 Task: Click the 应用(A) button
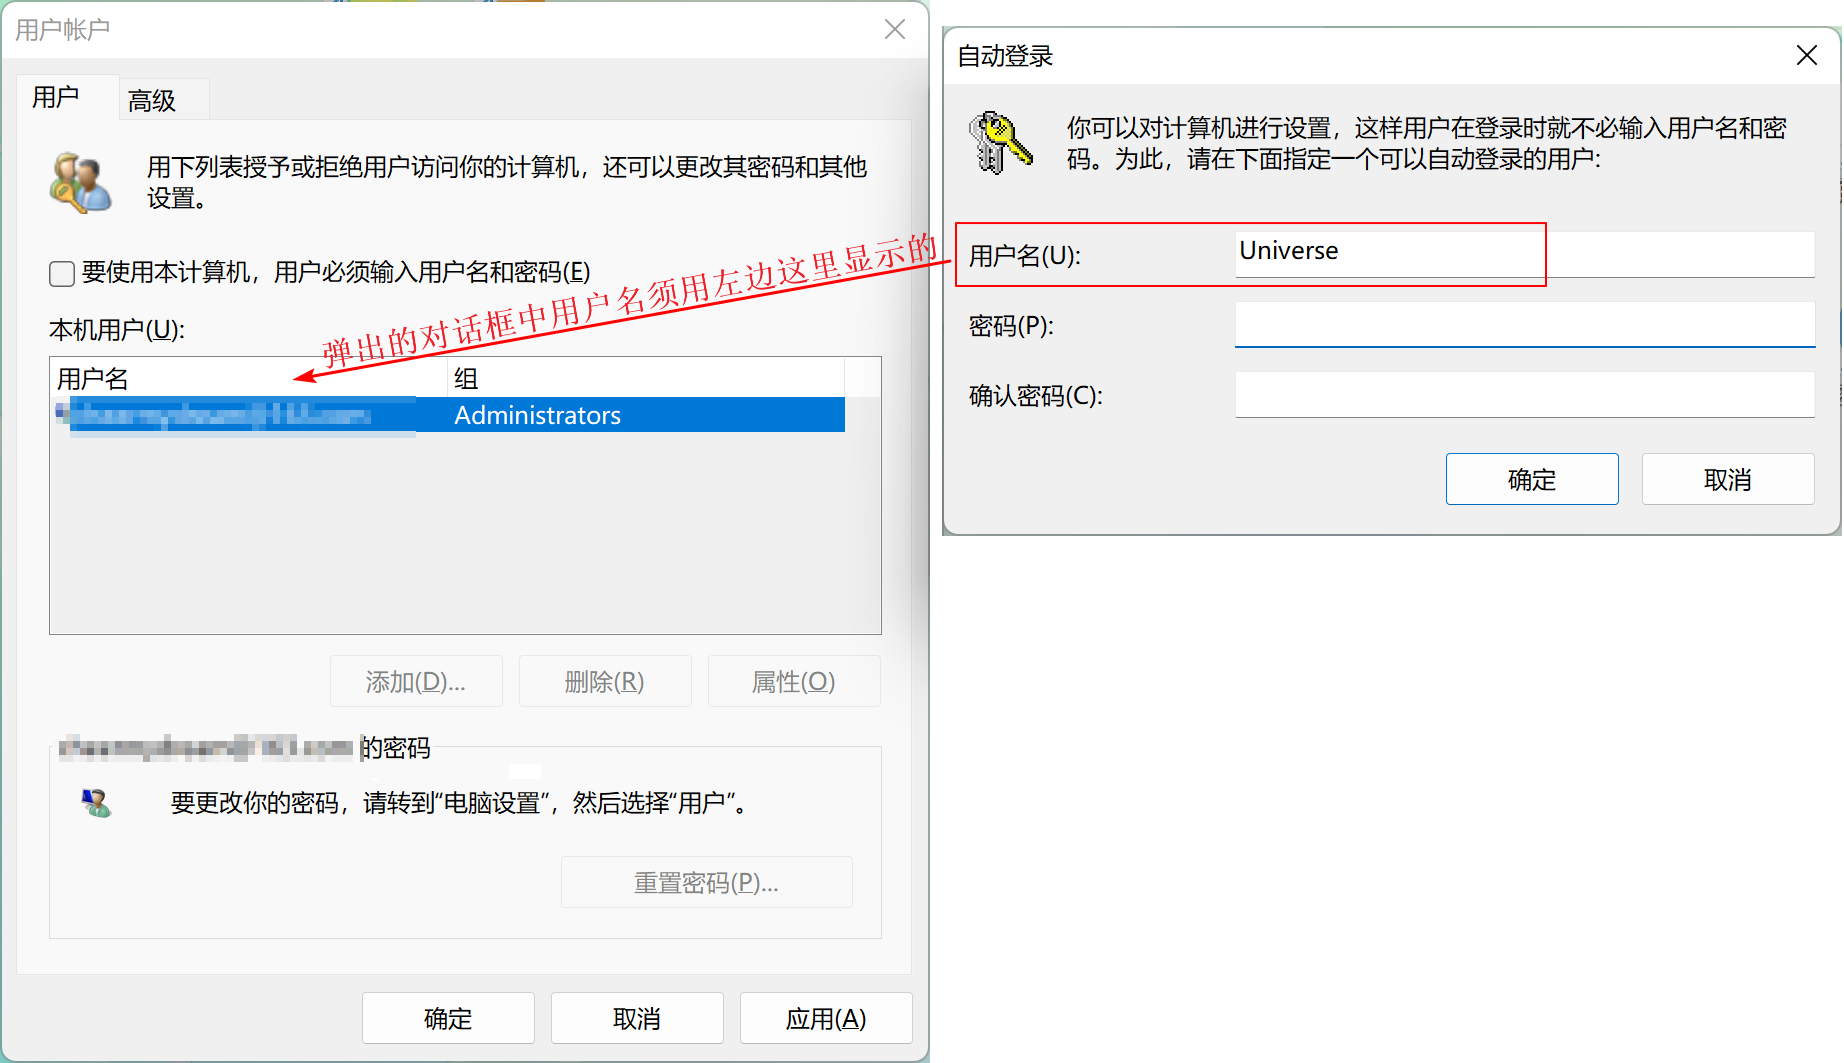[826, 1019]
